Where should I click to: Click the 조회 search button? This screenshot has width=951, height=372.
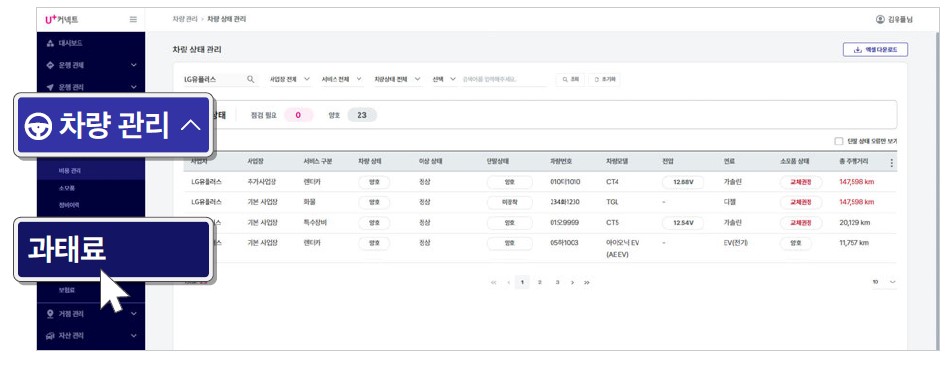[x=570, y=79]
